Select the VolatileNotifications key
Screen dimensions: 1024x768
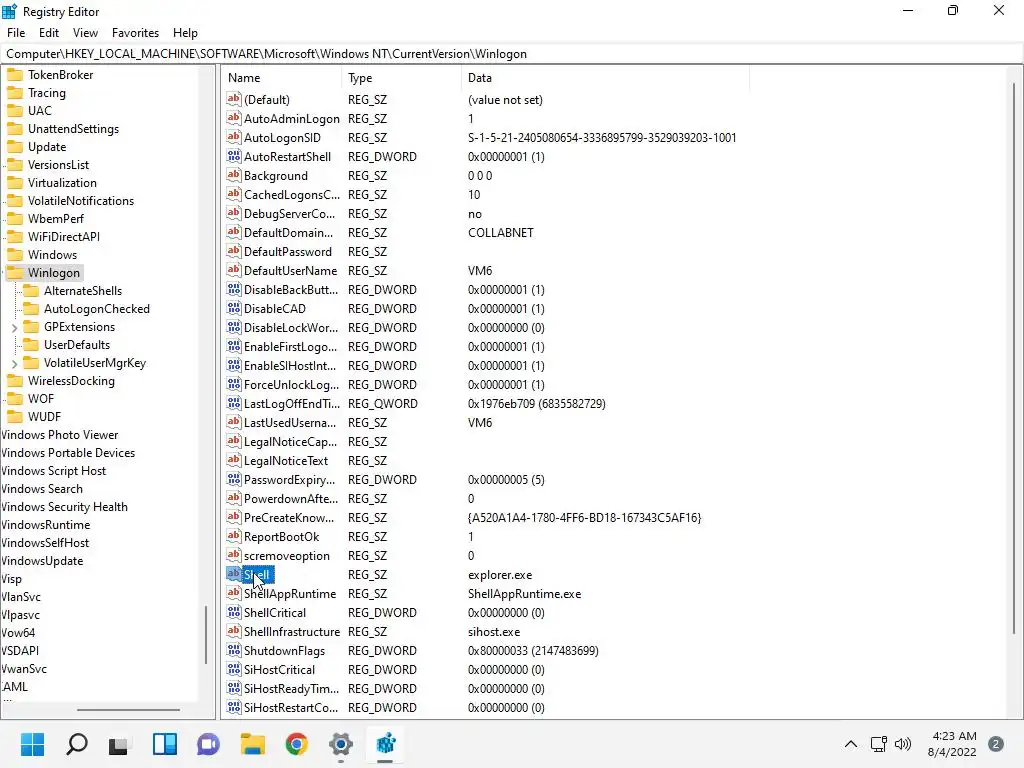coord(80,200)
